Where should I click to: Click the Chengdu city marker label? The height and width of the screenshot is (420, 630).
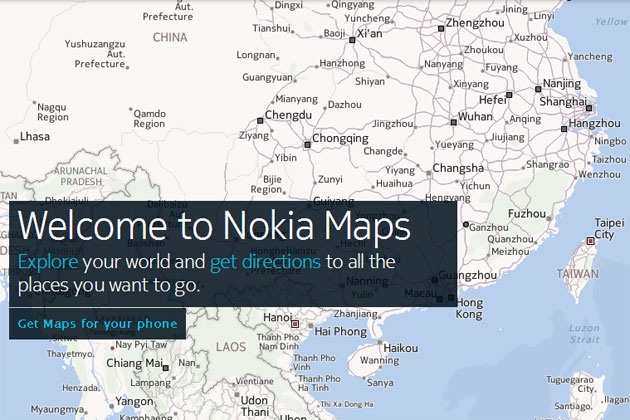click(x=288, y=115)
